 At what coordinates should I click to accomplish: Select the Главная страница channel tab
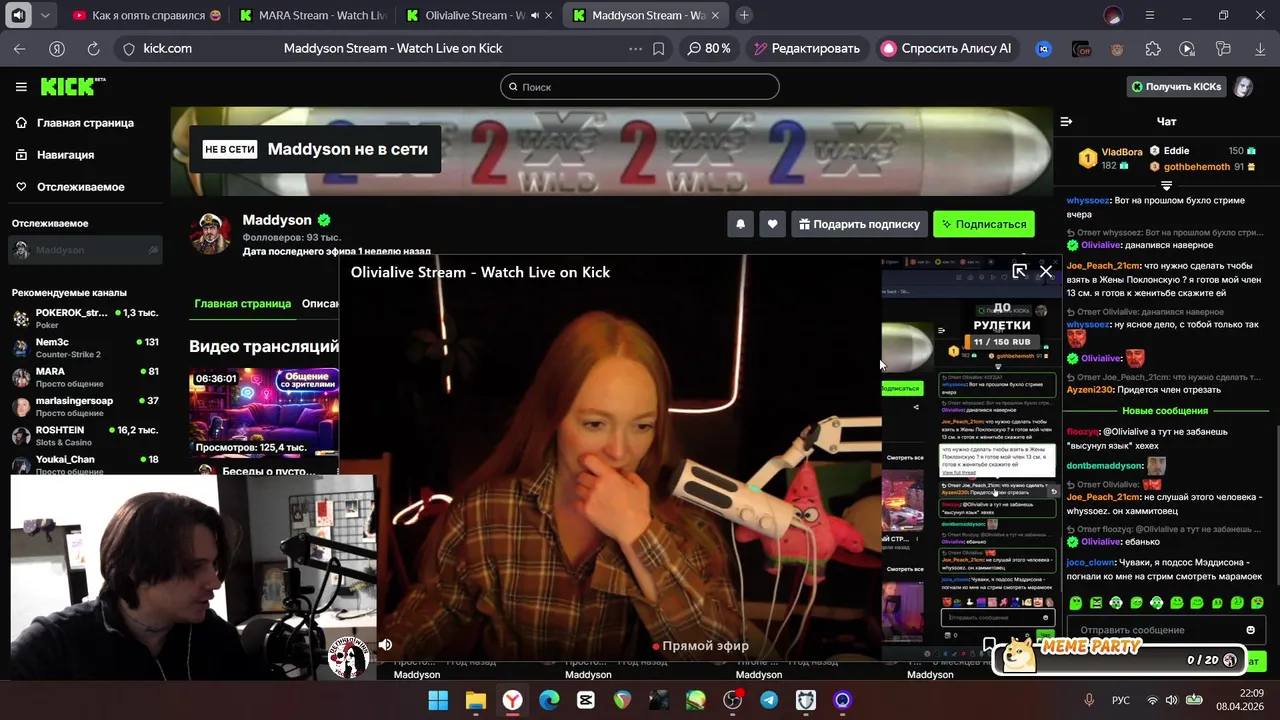[x=243, y=303]
